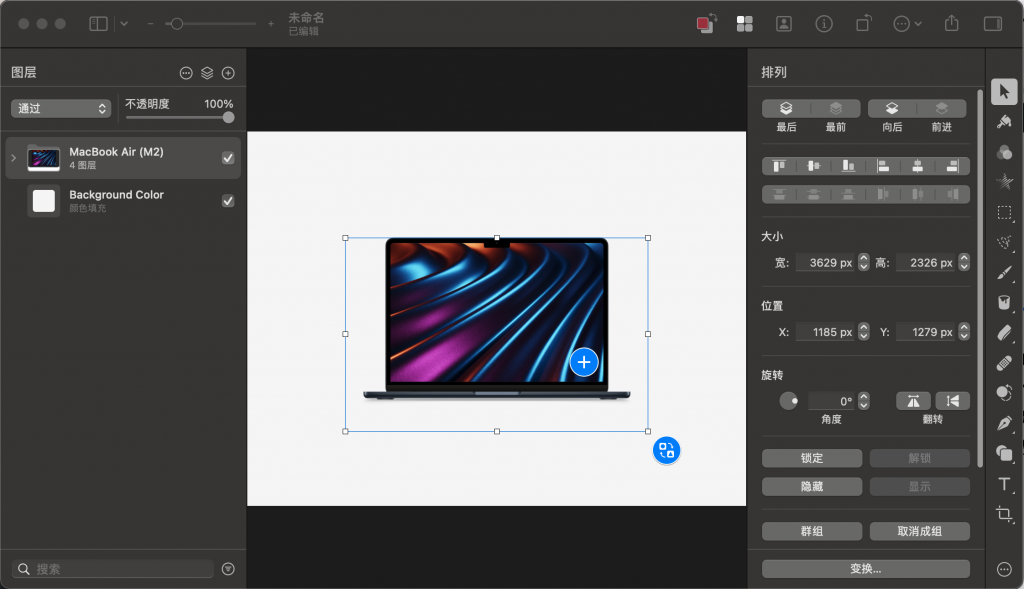The height and width of the screenshot is (589, 1024).
Task: Select the Effects tool
Action: click(x=1004, y=181)
